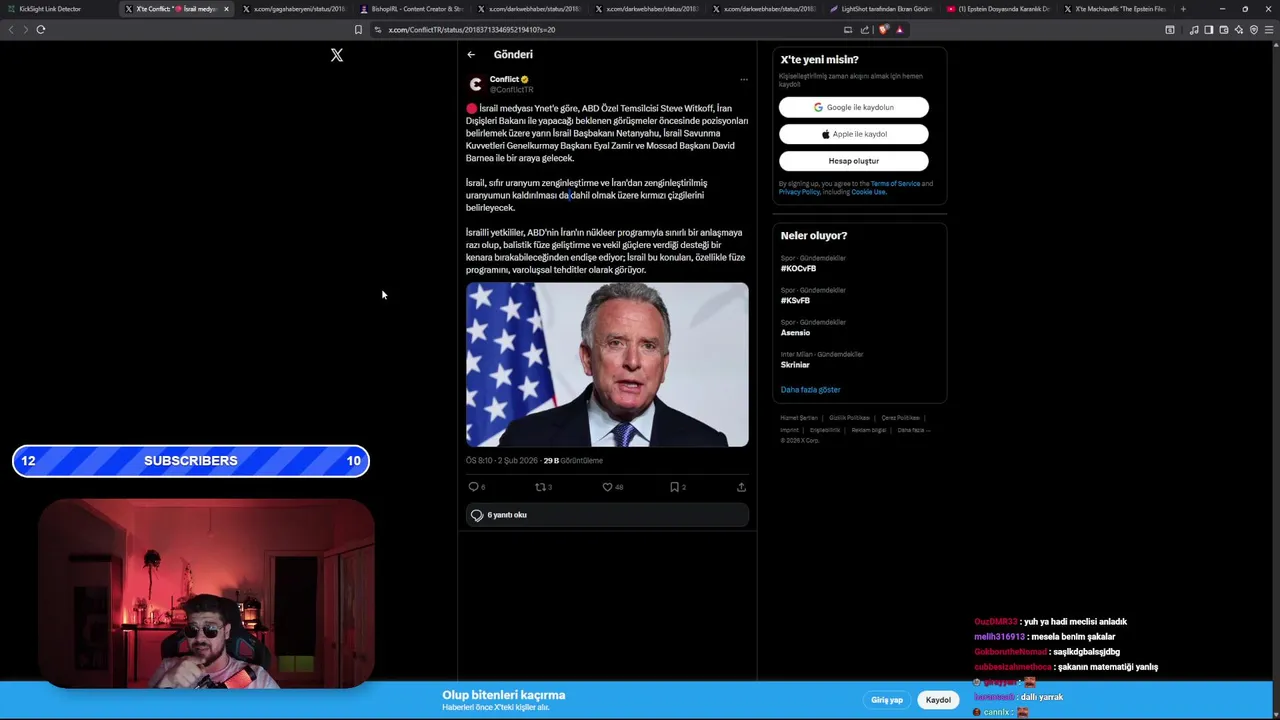Click the Apple ile kaydol button
Image resolution: width=1280 pixels, height=720 pixels.
(x=854, y=134)
